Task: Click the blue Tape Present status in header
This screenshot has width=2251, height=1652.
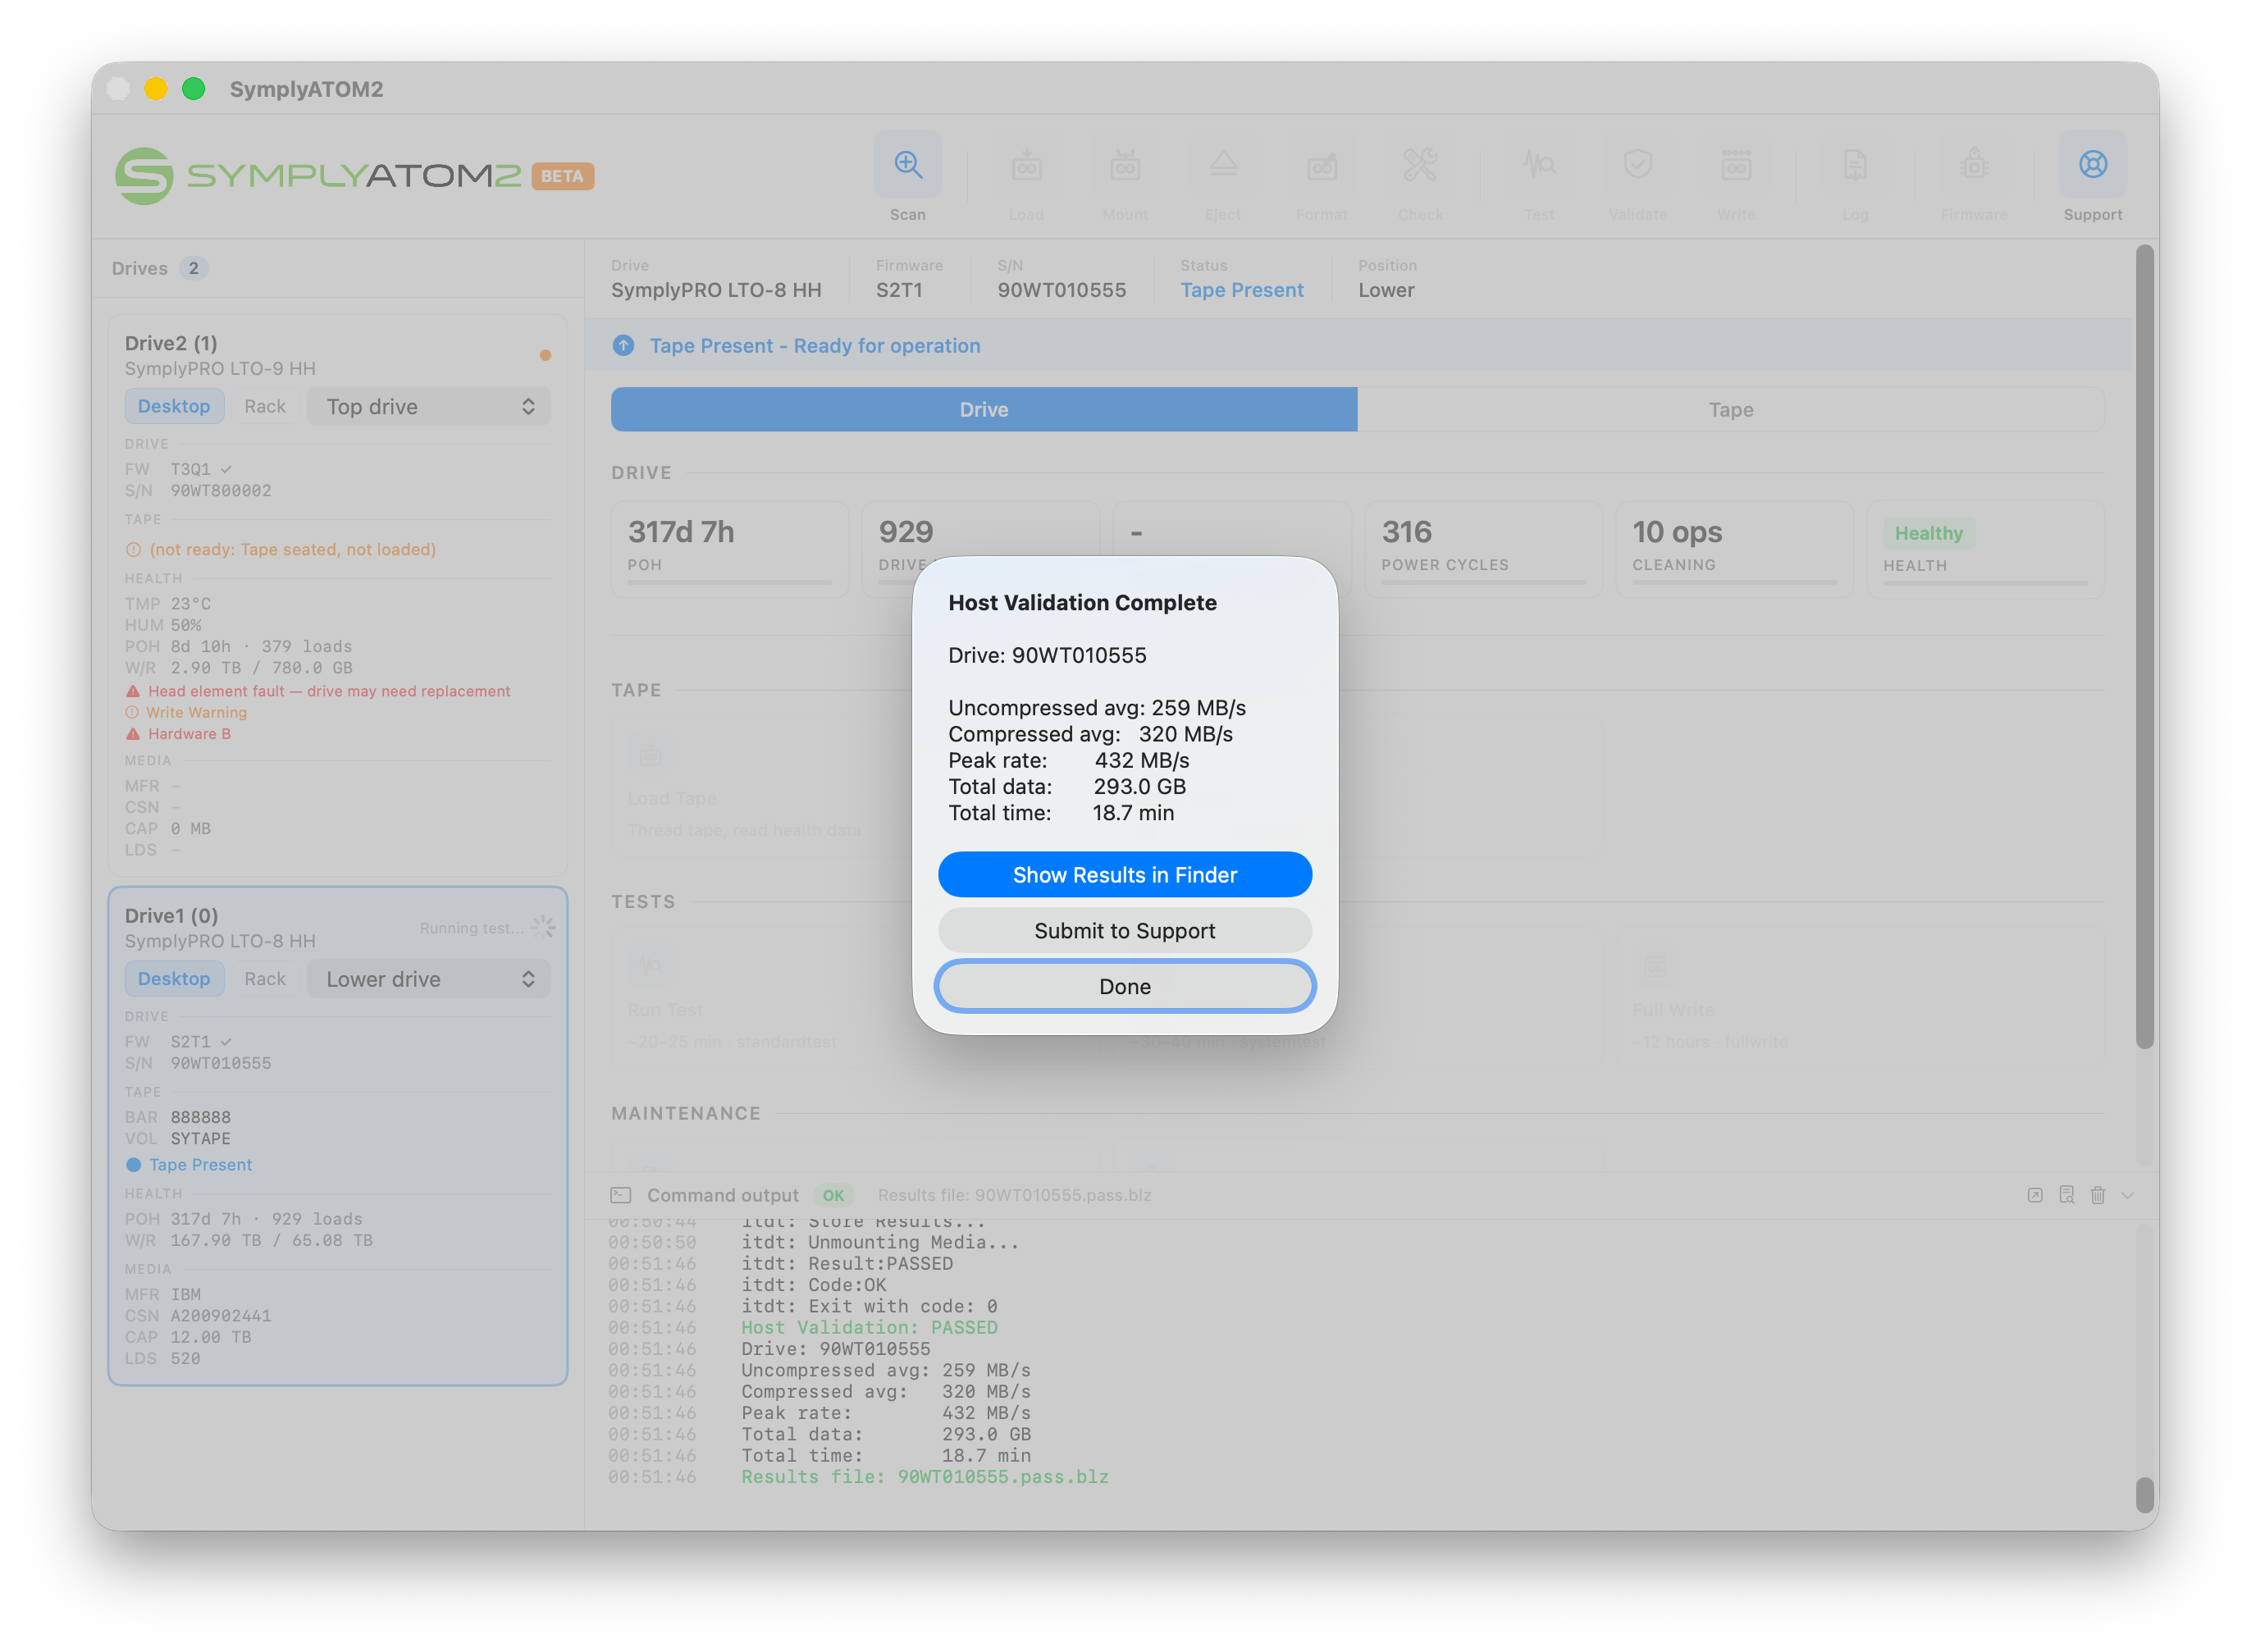Action: pos(1242,290)
